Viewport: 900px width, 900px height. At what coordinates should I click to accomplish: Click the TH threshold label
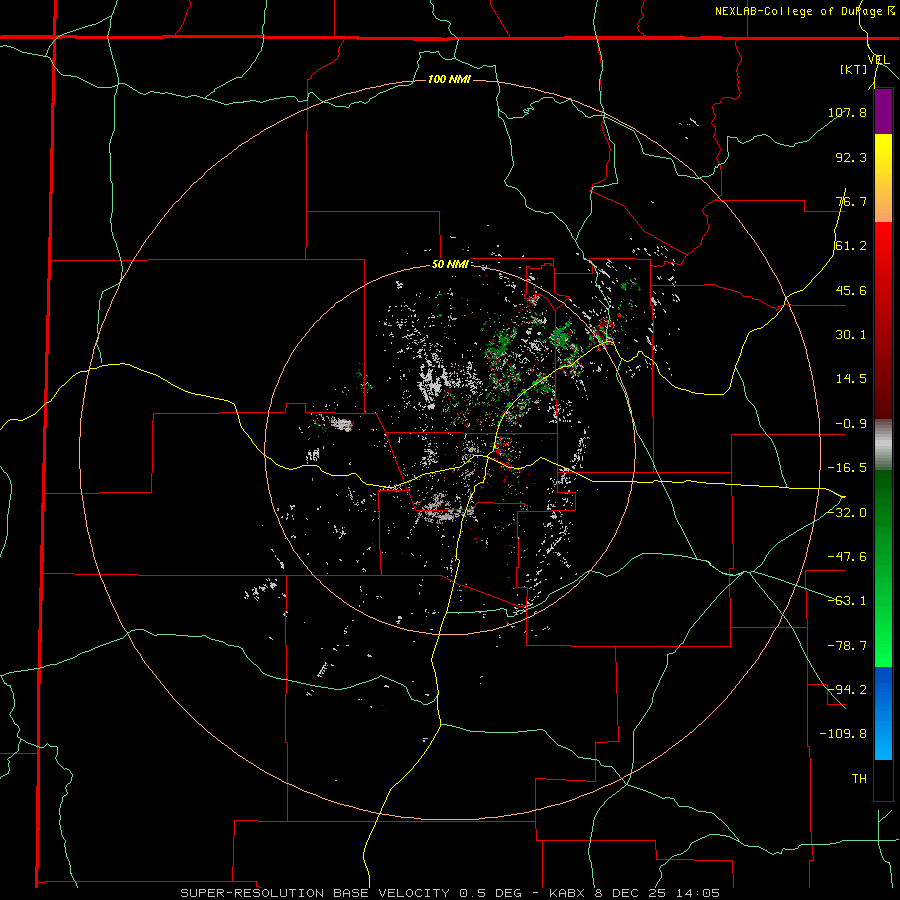(x=859, y=779)
